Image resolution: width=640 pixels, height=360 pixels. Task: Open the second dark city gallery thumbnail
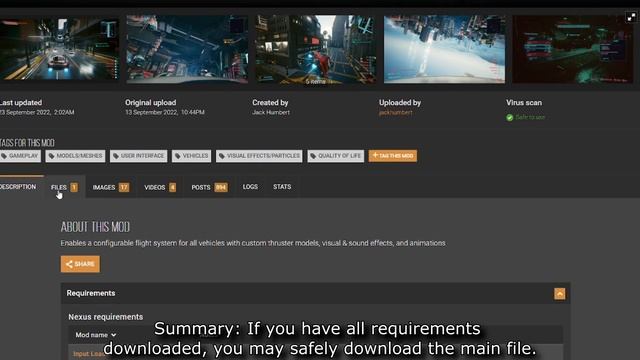pyautogui.click(x=187, y=49)
